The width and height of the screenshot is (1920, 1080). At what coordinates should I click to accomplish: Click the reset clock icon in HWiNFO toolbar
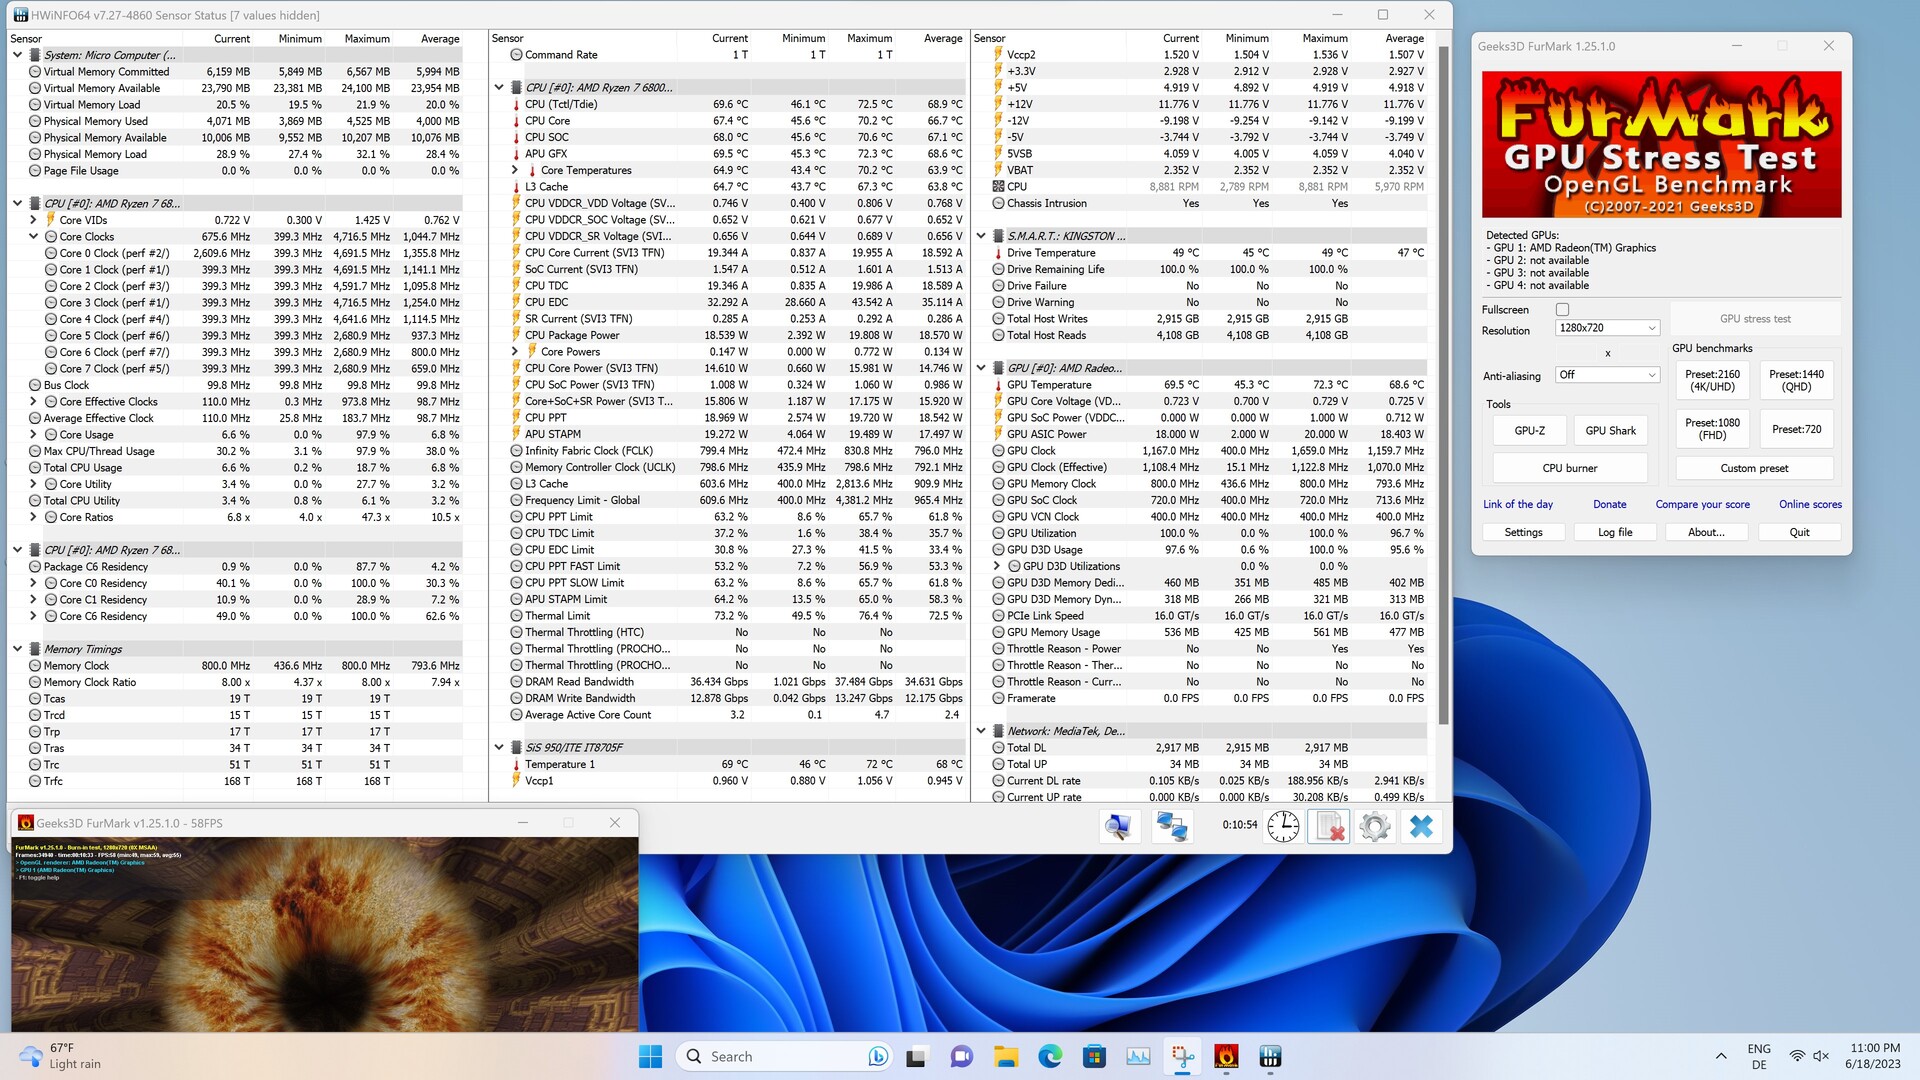click(x=1283, y=826)
